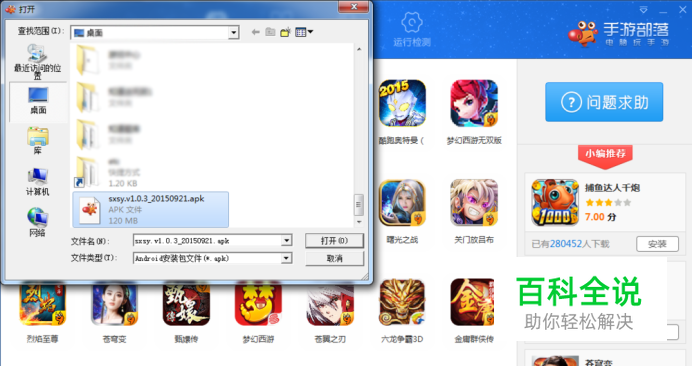Click the 文件名 input field
This screenshot has height=366, width=692.
click(207, 241)
